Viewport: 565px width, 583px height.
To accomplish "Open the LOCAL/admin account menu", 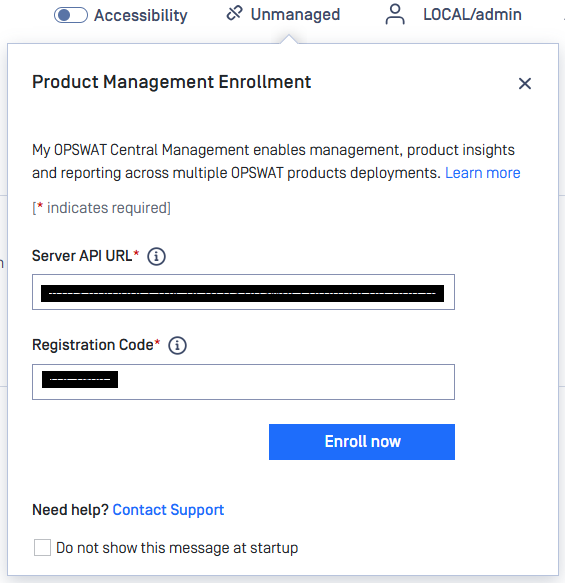I will 472,15.
